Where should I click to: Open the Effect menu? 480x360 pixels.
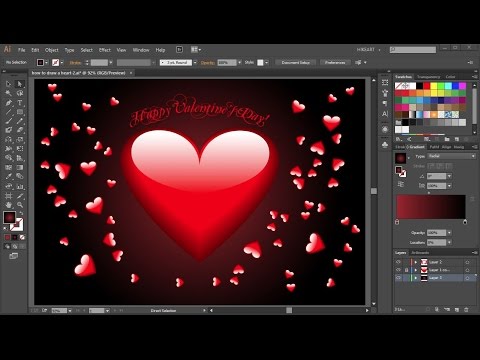click(x=105, y=50)
